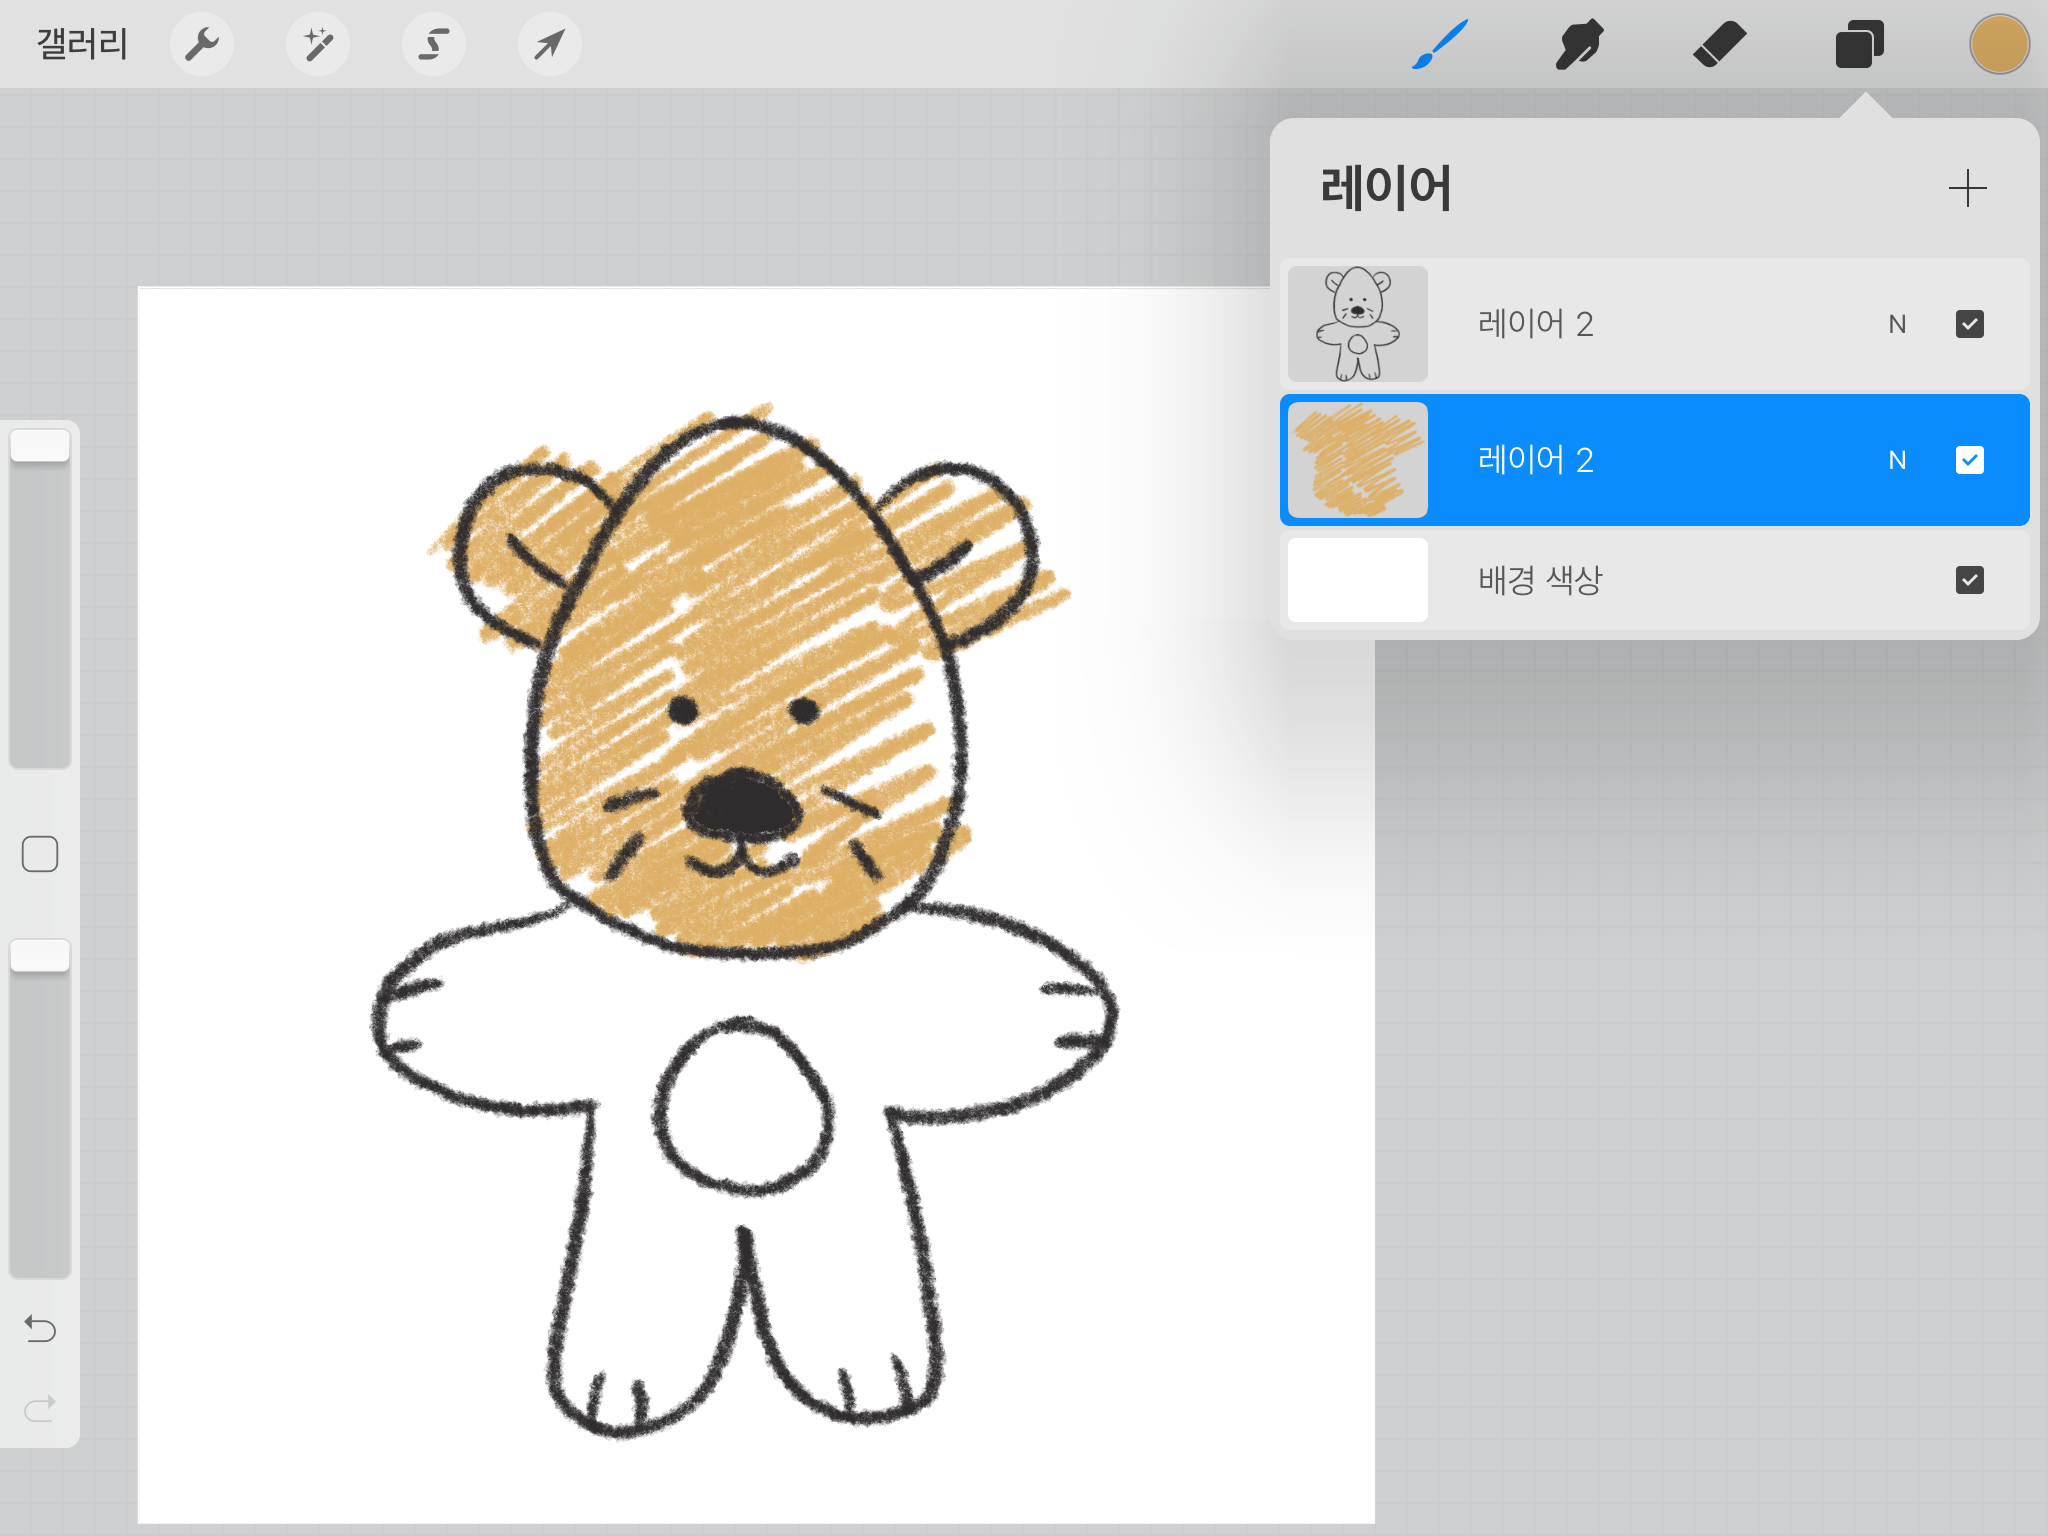This screenshot has width=2048, height=1536.
Task: Open the Adjustments magic wand menu
Action: coord(318,44)
